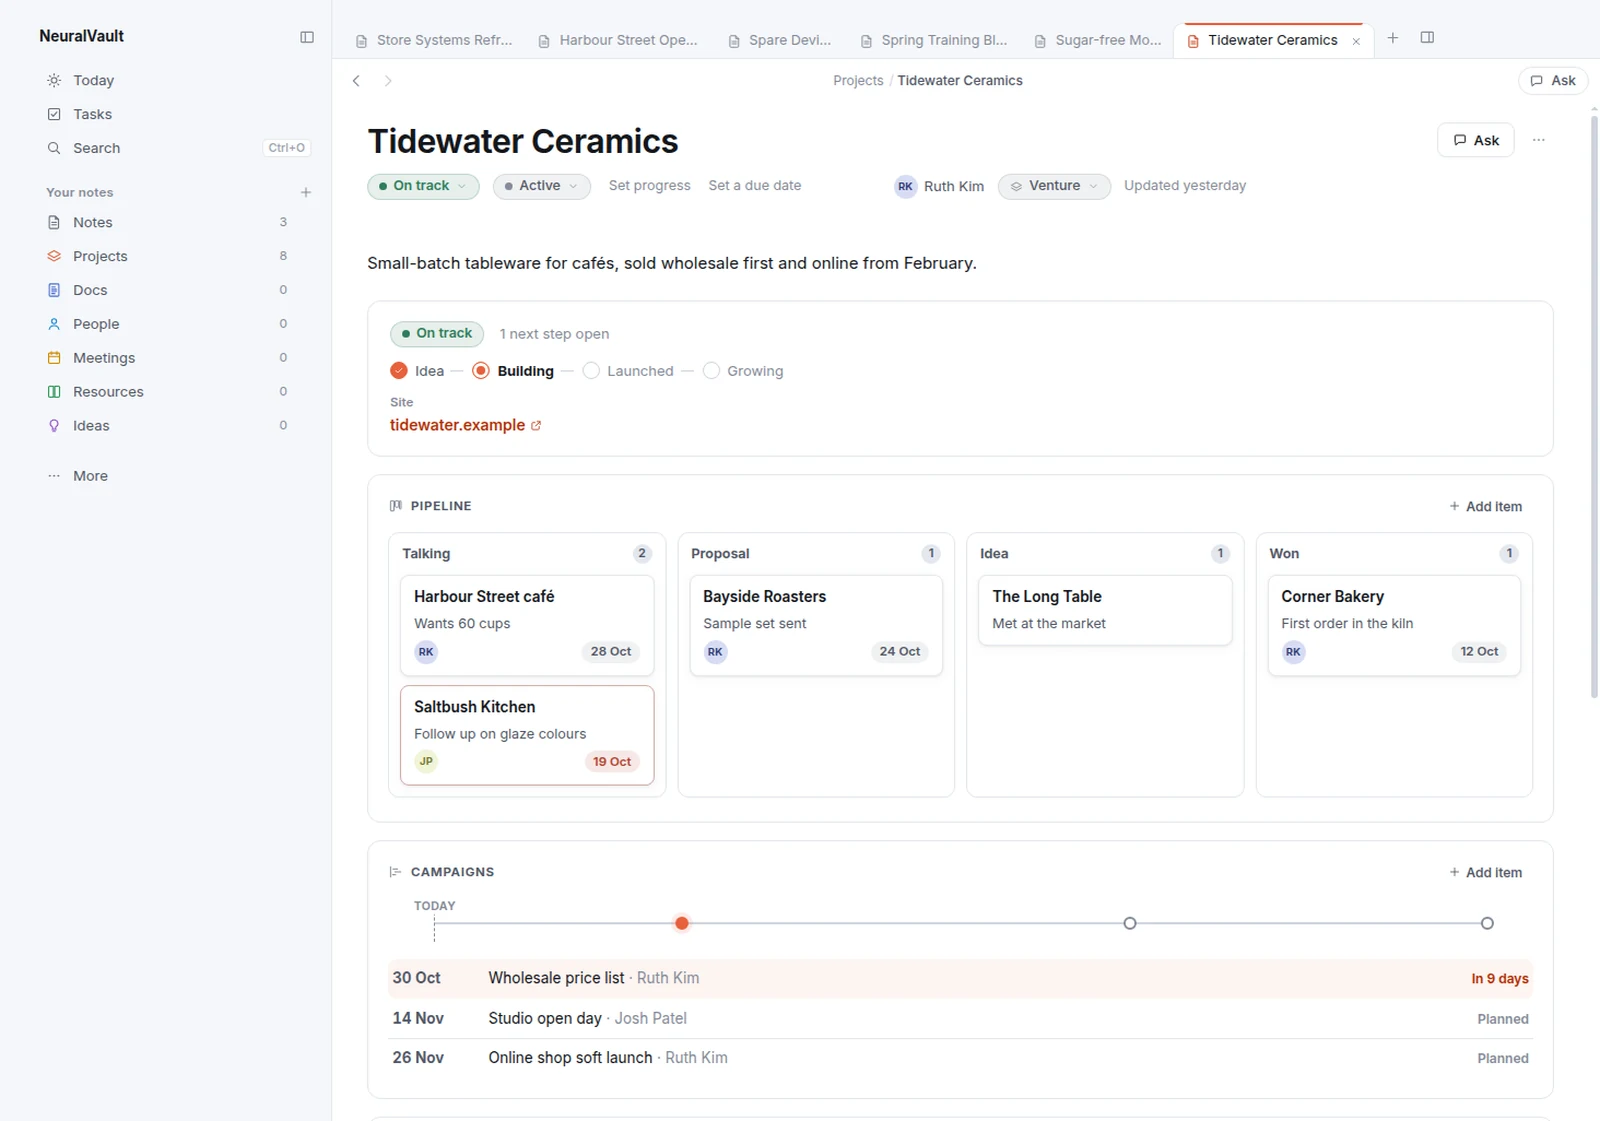The image size is (1600, 1121).
Task: Go to Projects breadcrumb
Action: 858,81
